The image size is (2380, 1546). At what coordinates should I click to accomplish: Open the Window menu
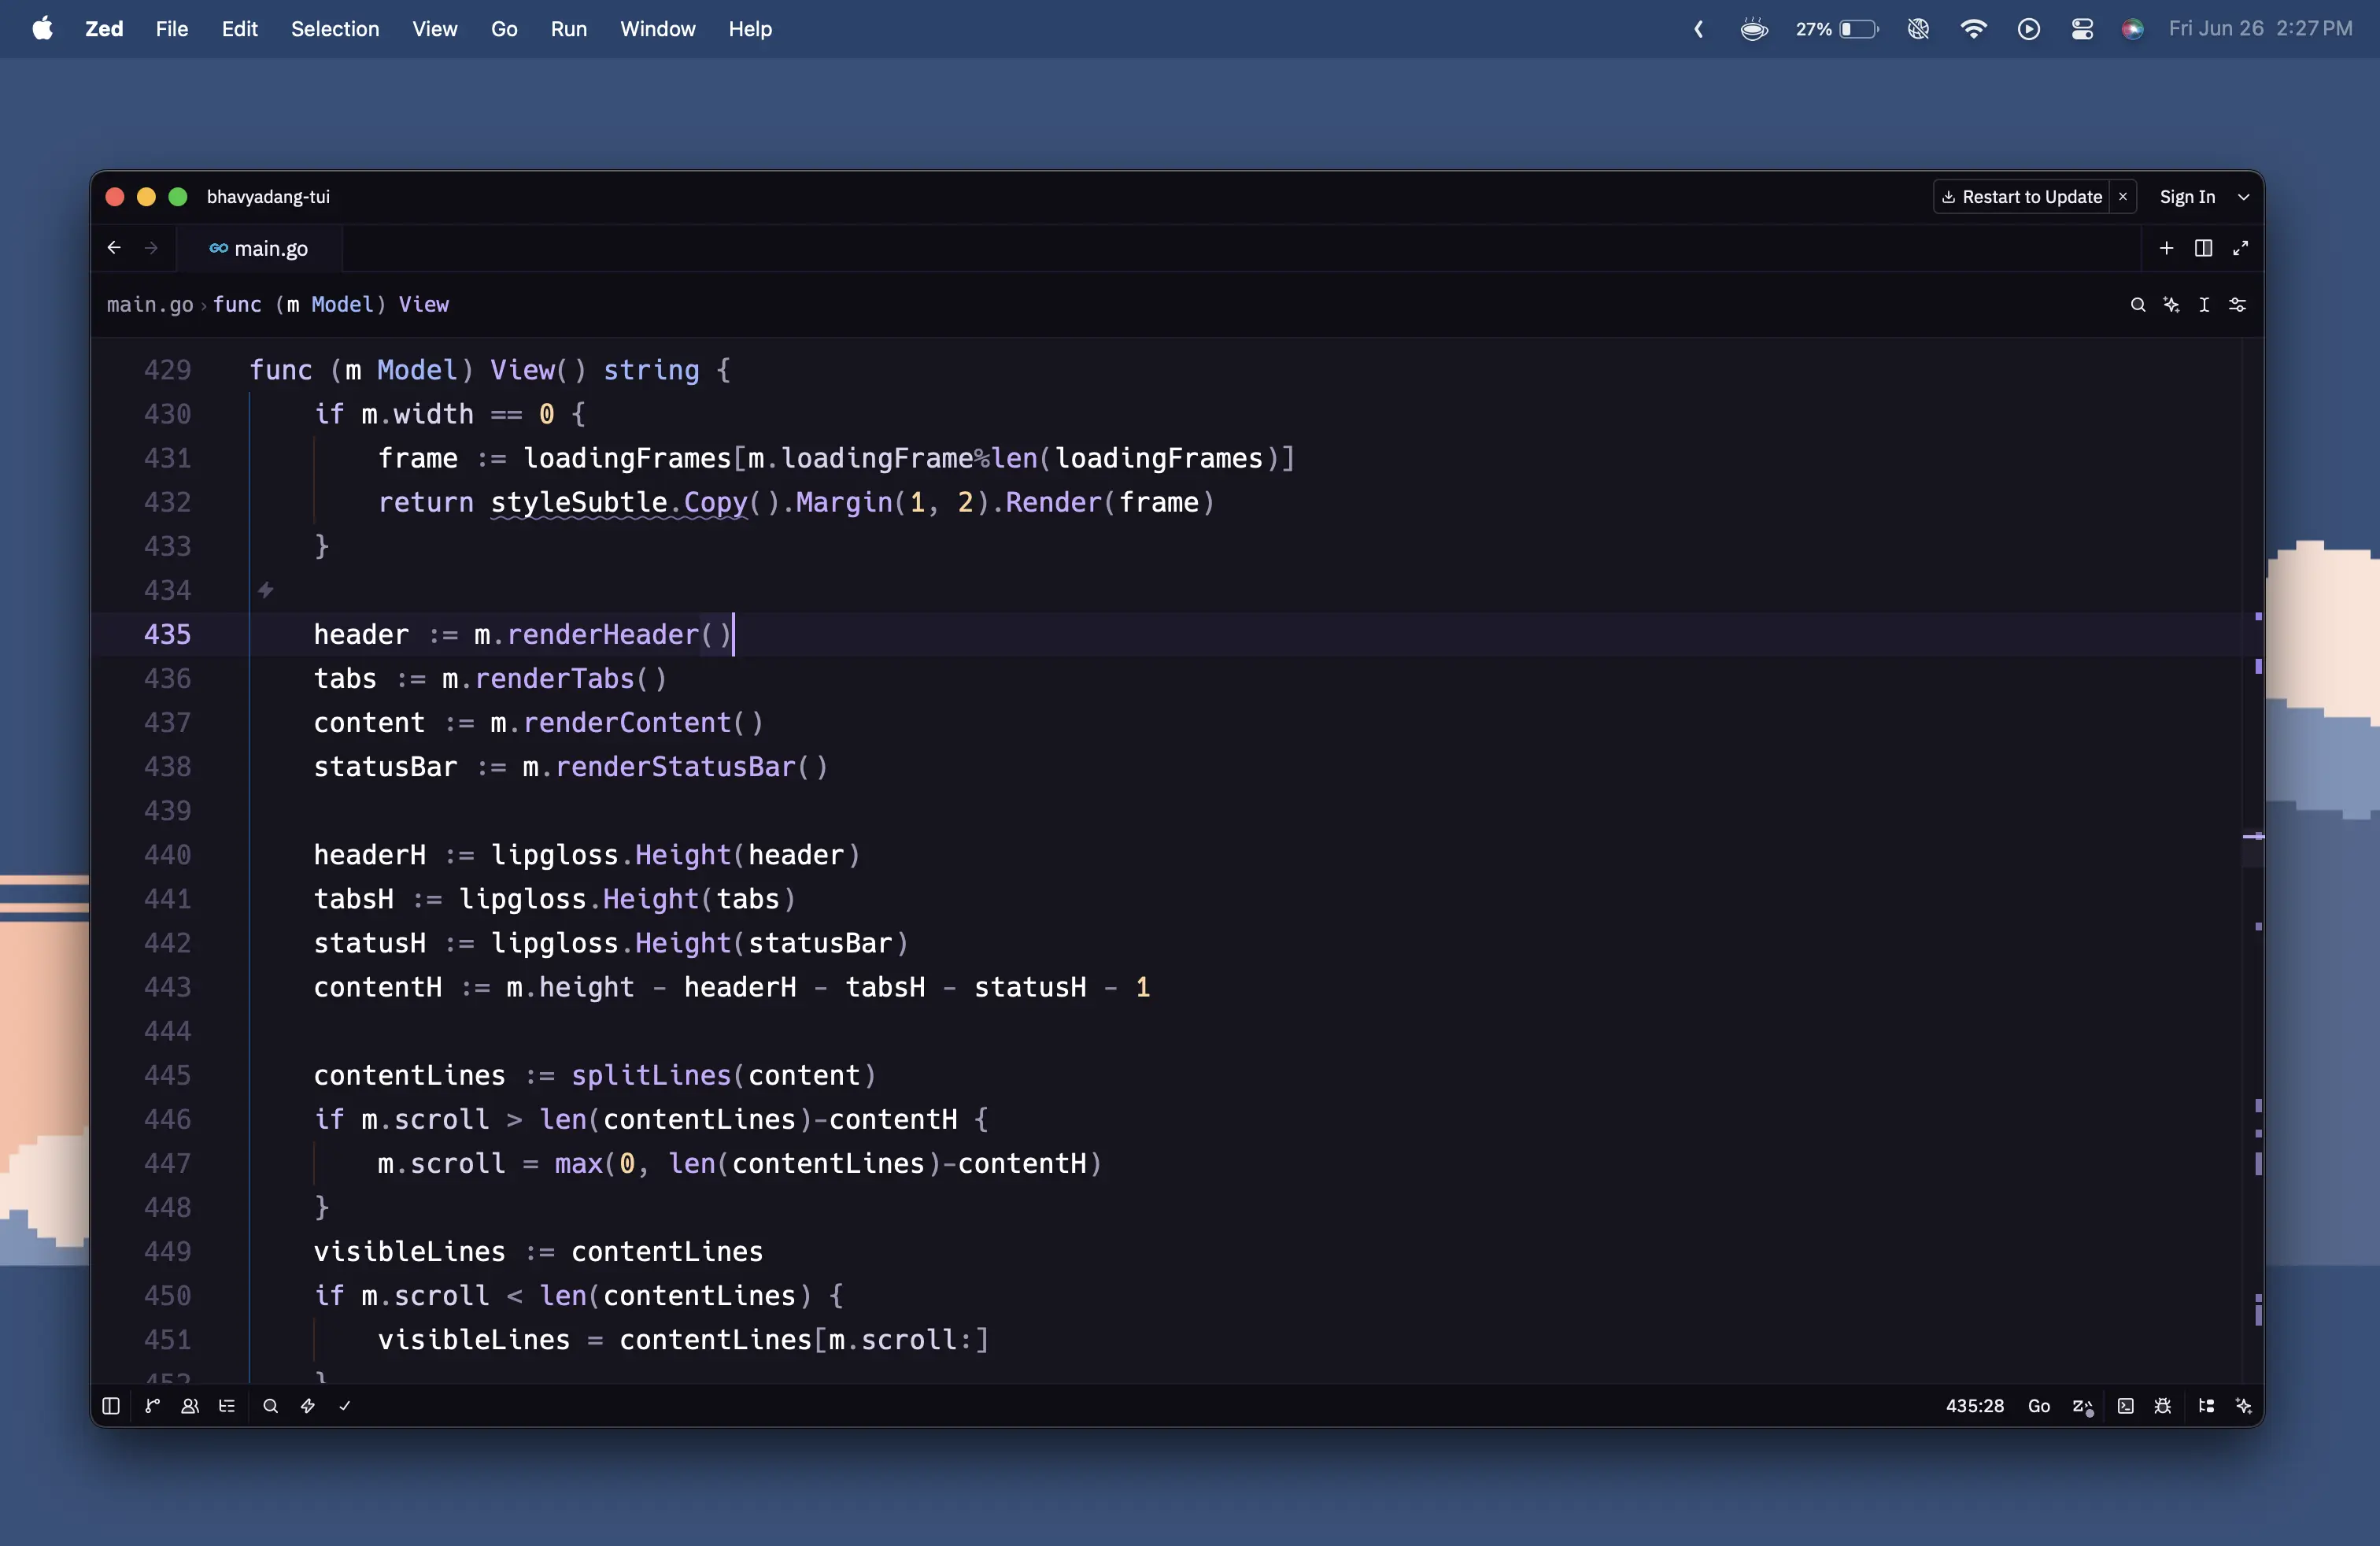658,29
